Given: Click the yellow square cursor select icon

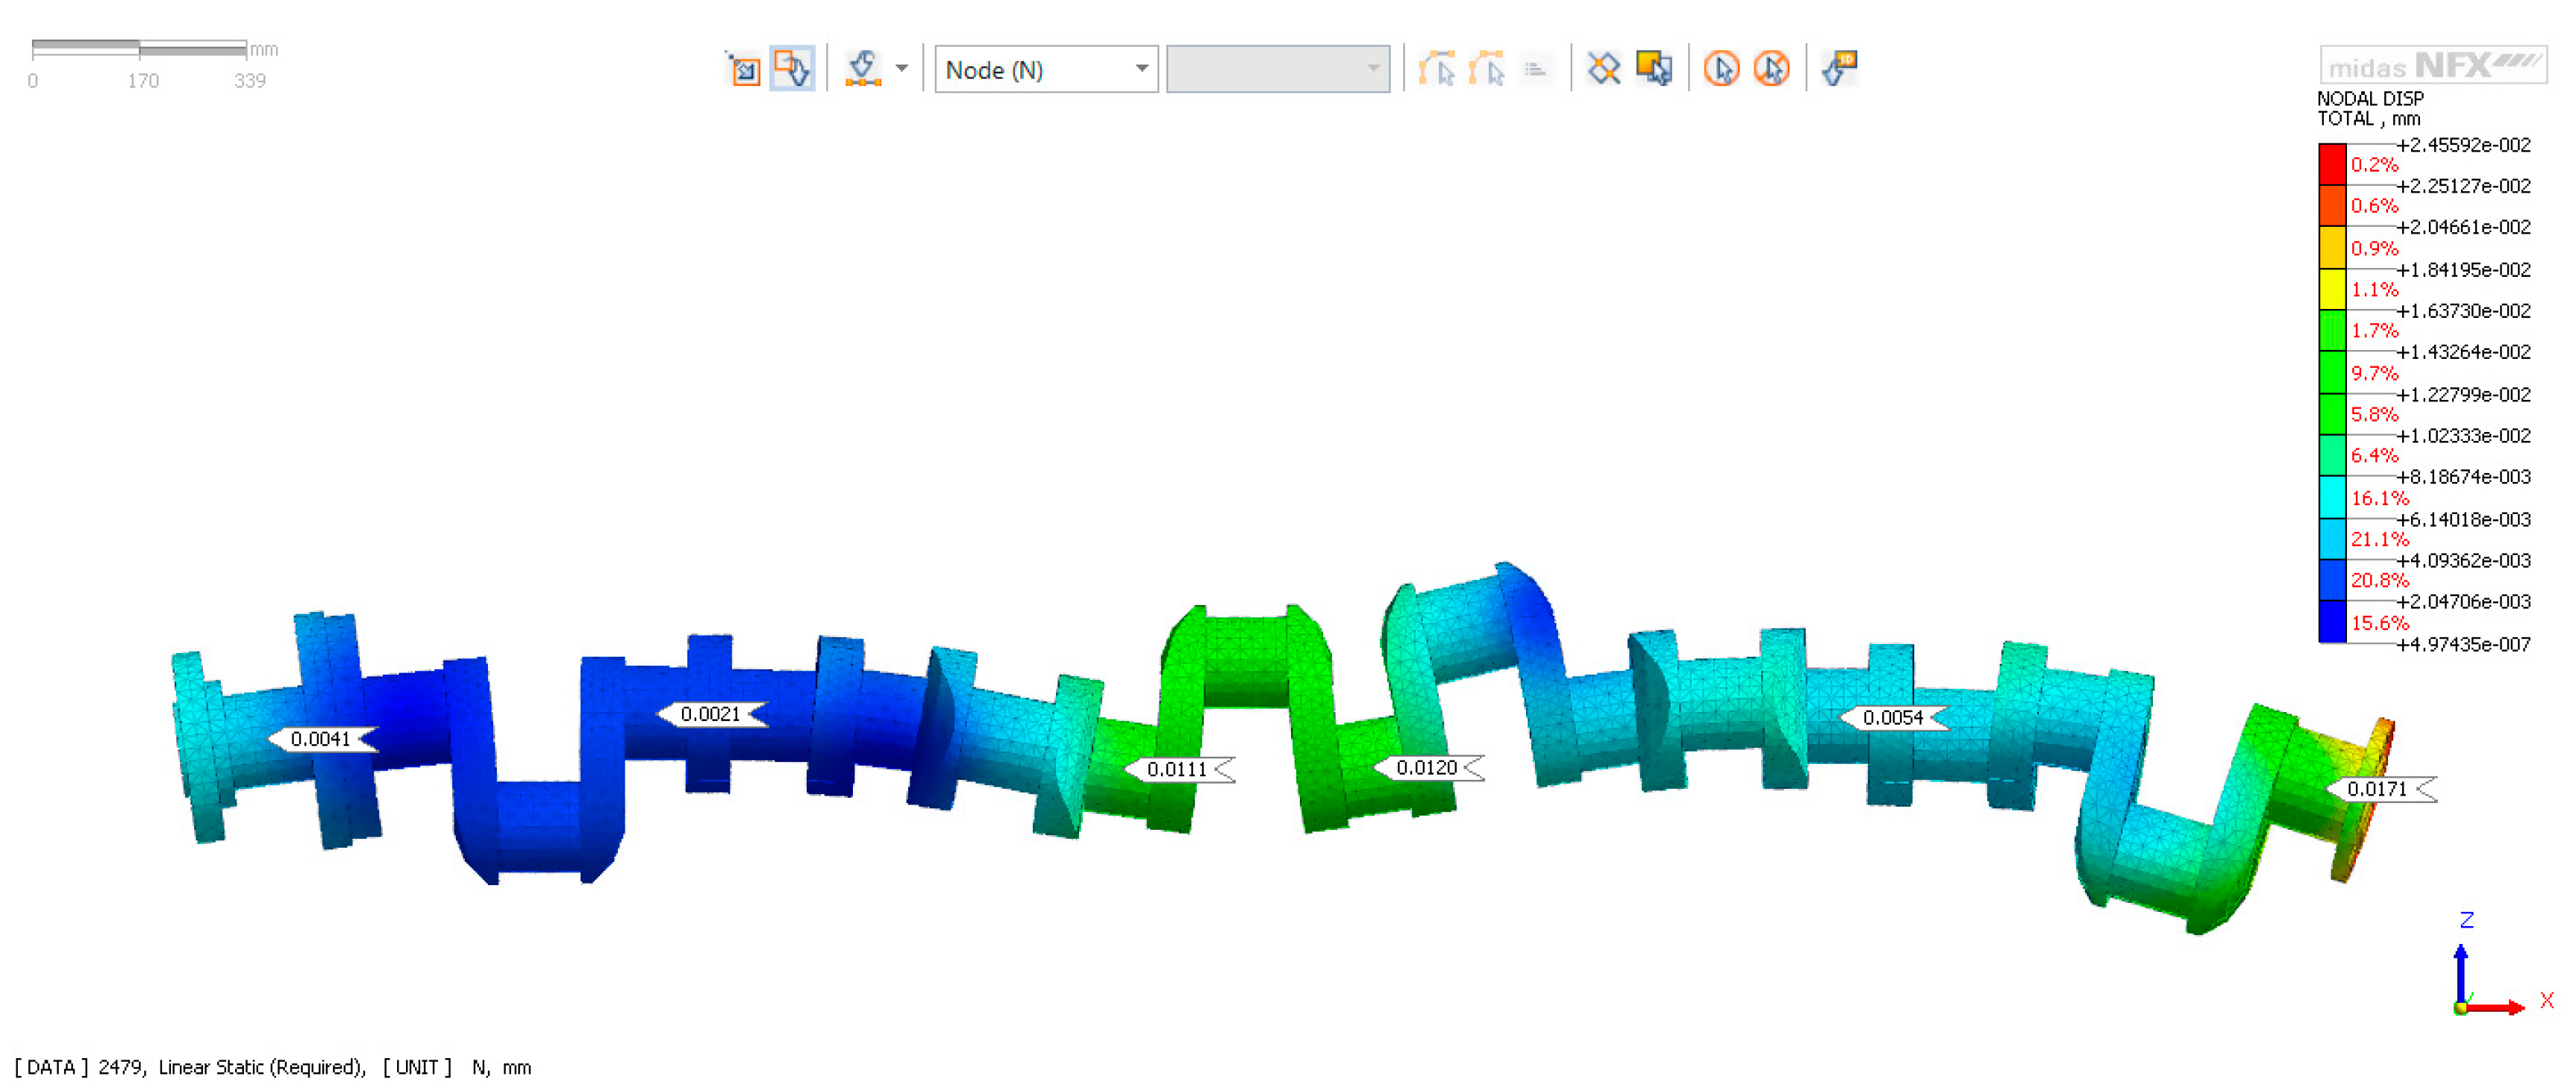Looking at the screenshot, I should (x=1654, y=69).
